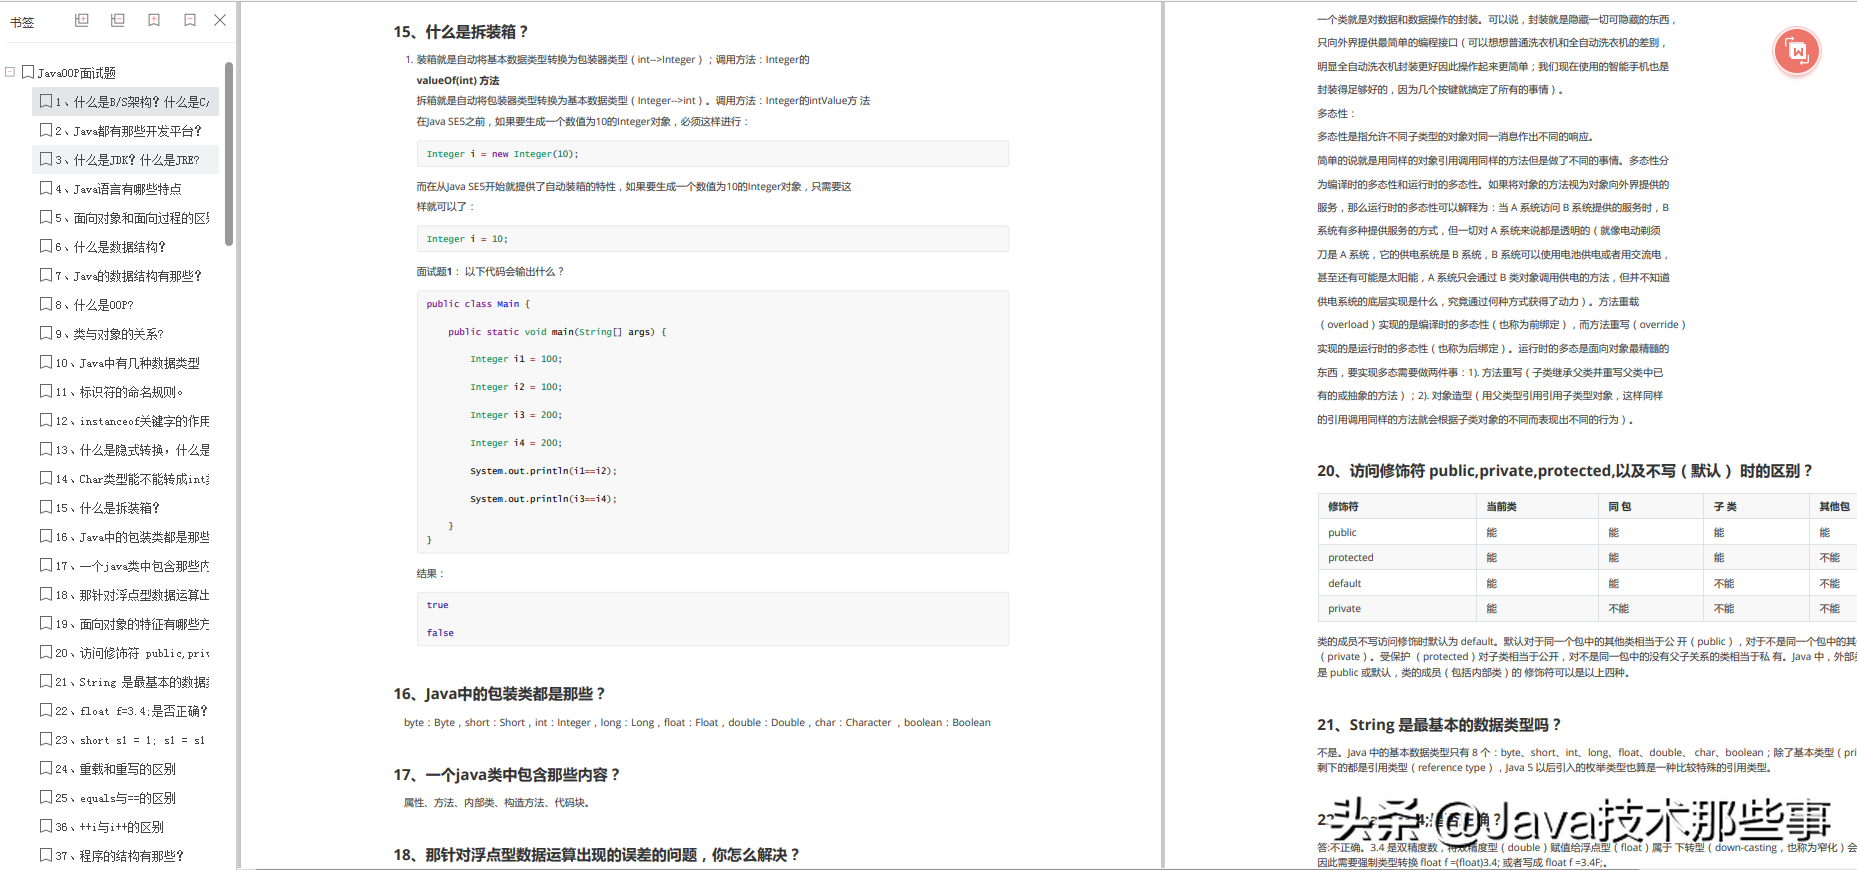Add a new bookmark with the plus icon
The height and width of the screenshot is (870, 1857).
[154, 20]
